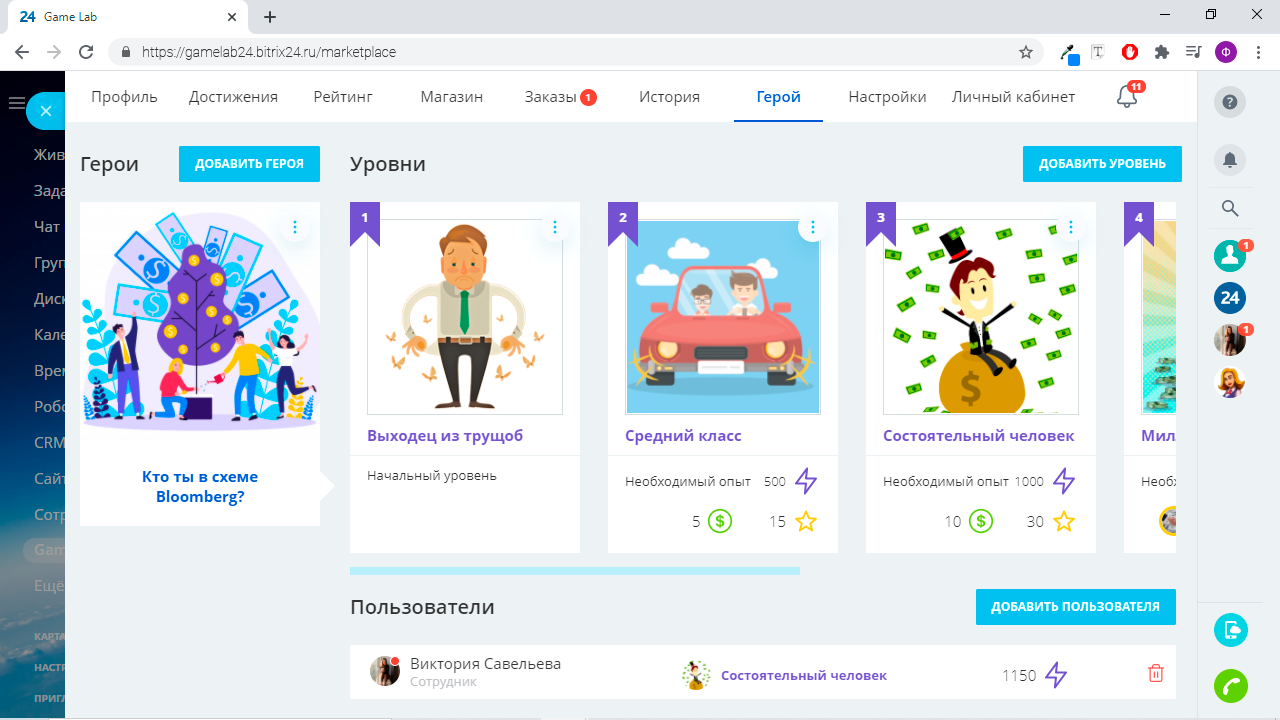Click the blue 24 circle icon
This screenshot has width=1280, height=720.
1230,298
